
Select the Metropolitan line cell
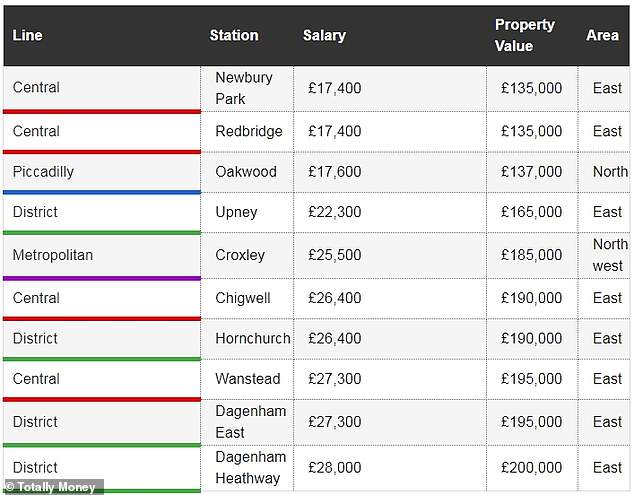point(52,255)
